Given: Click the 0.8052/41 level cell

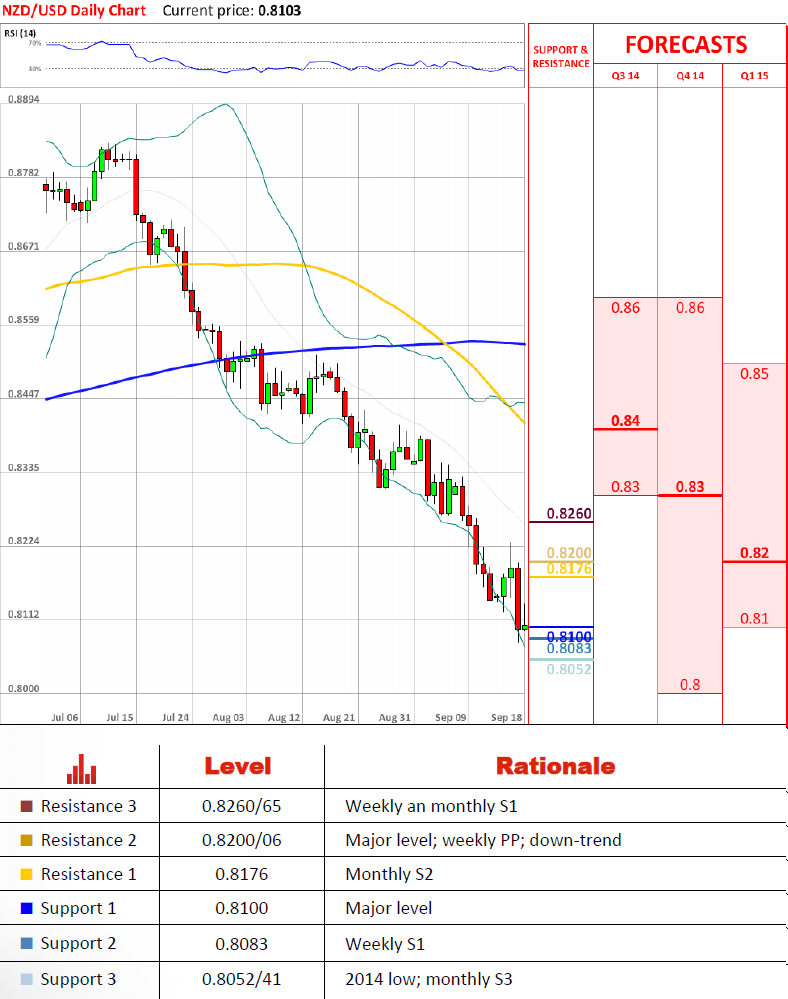Looking at the screenshot, I should coord(241,979).
